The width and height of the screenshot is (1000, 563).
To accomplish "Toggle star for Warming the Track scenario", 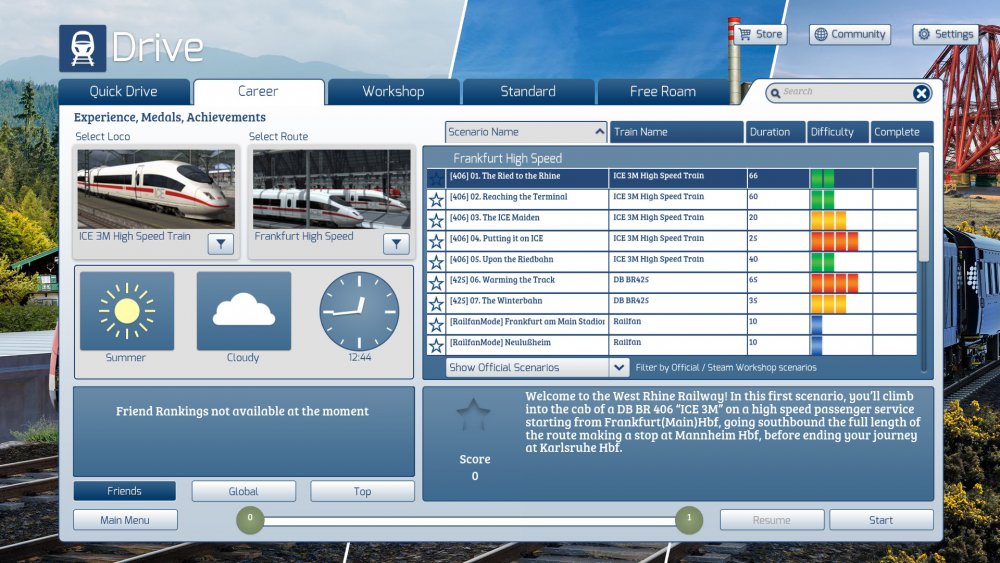I will 436,283.
